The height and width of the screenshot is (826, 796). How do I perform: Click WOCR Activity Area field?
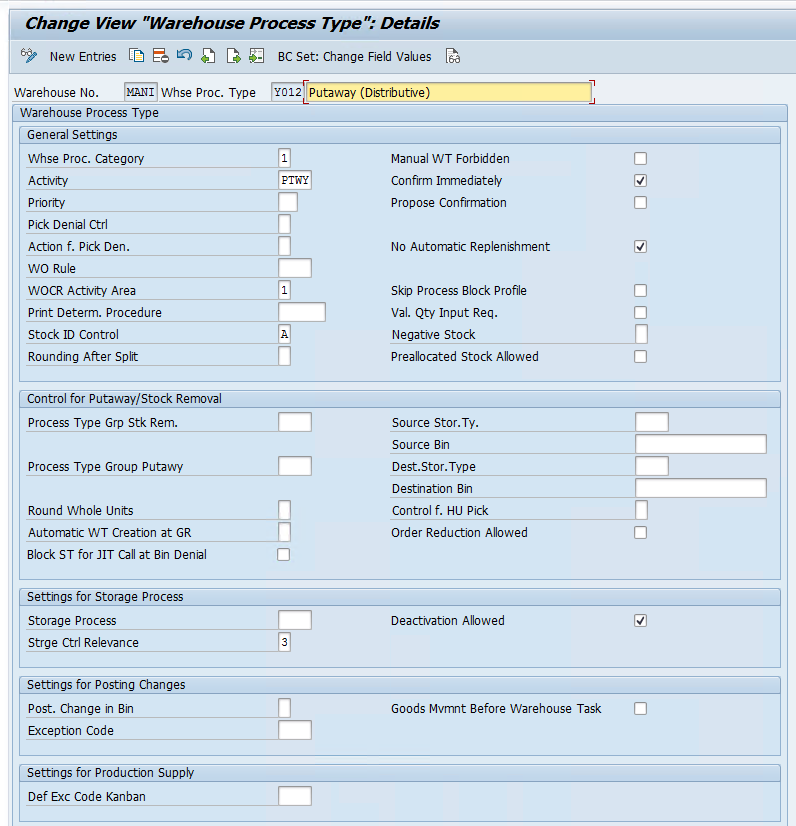click(x=284, y=290)
